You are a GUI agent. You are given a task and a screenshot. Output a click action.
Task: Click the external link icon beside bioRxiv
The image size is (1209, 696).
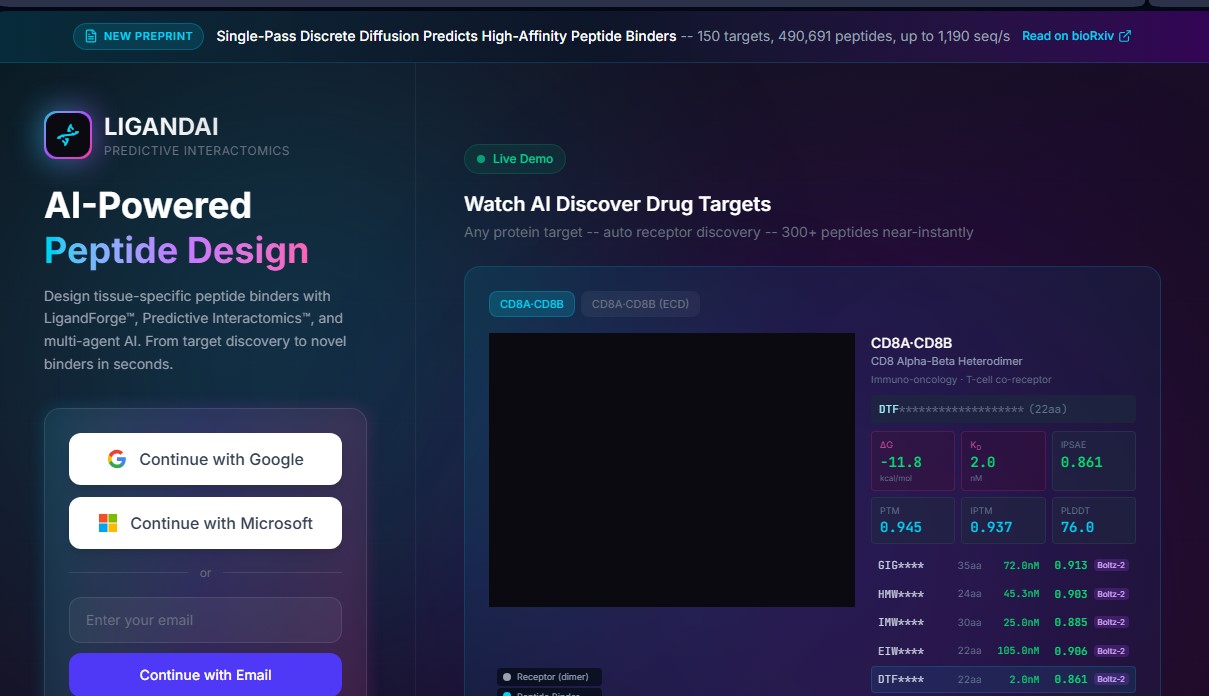click(1125, 36)
